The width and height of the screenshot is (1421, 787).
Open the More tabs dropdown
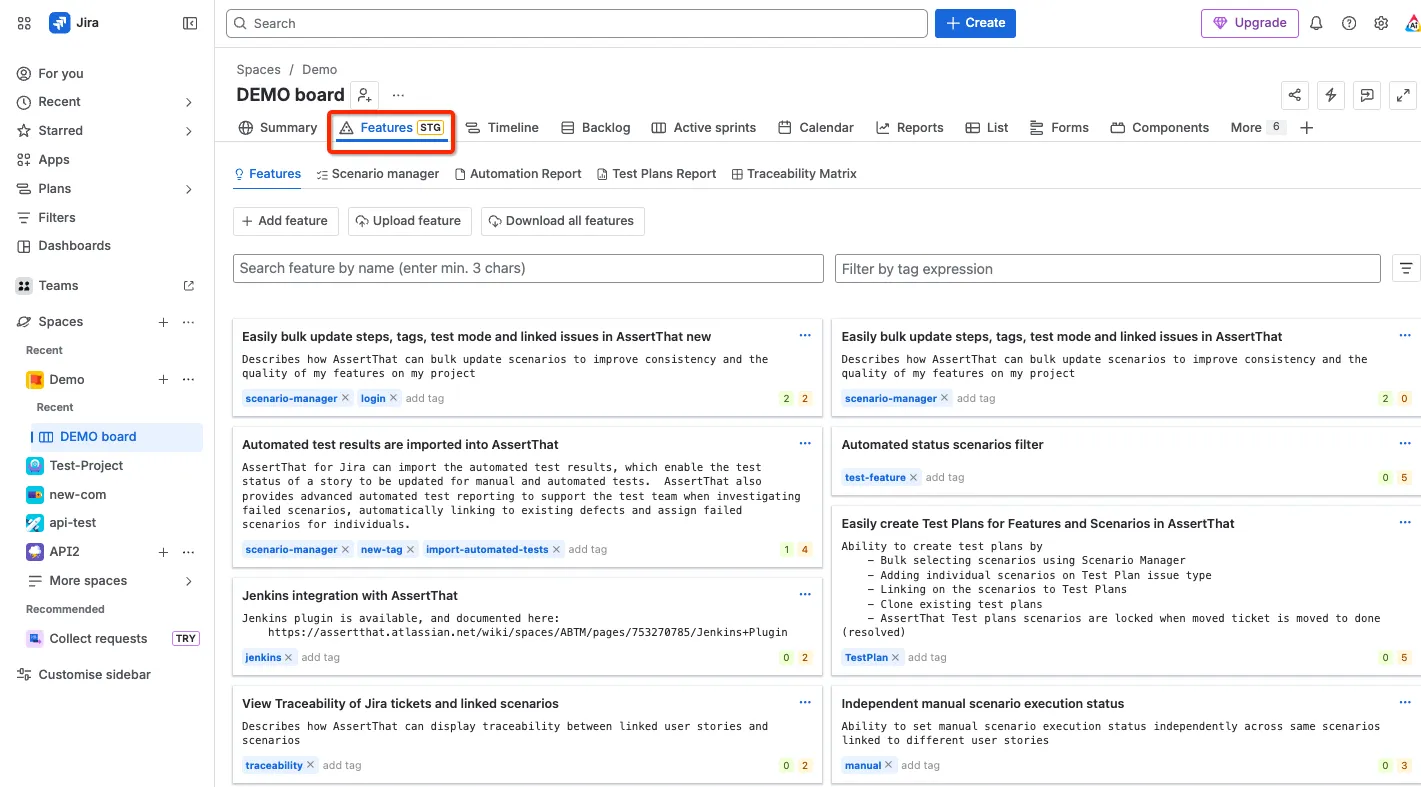pos(1257,127)
